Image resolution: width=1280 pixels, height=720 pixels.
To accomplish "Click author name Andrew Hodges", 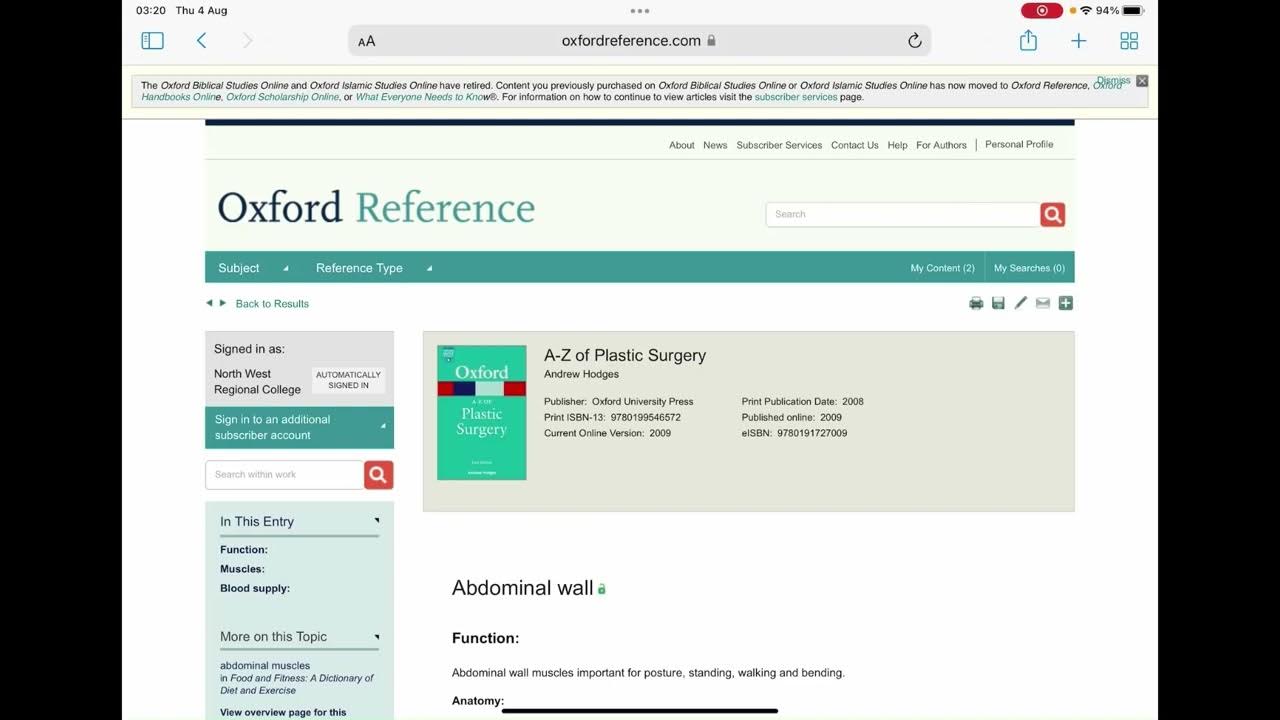I will click(x=581, y=374).
